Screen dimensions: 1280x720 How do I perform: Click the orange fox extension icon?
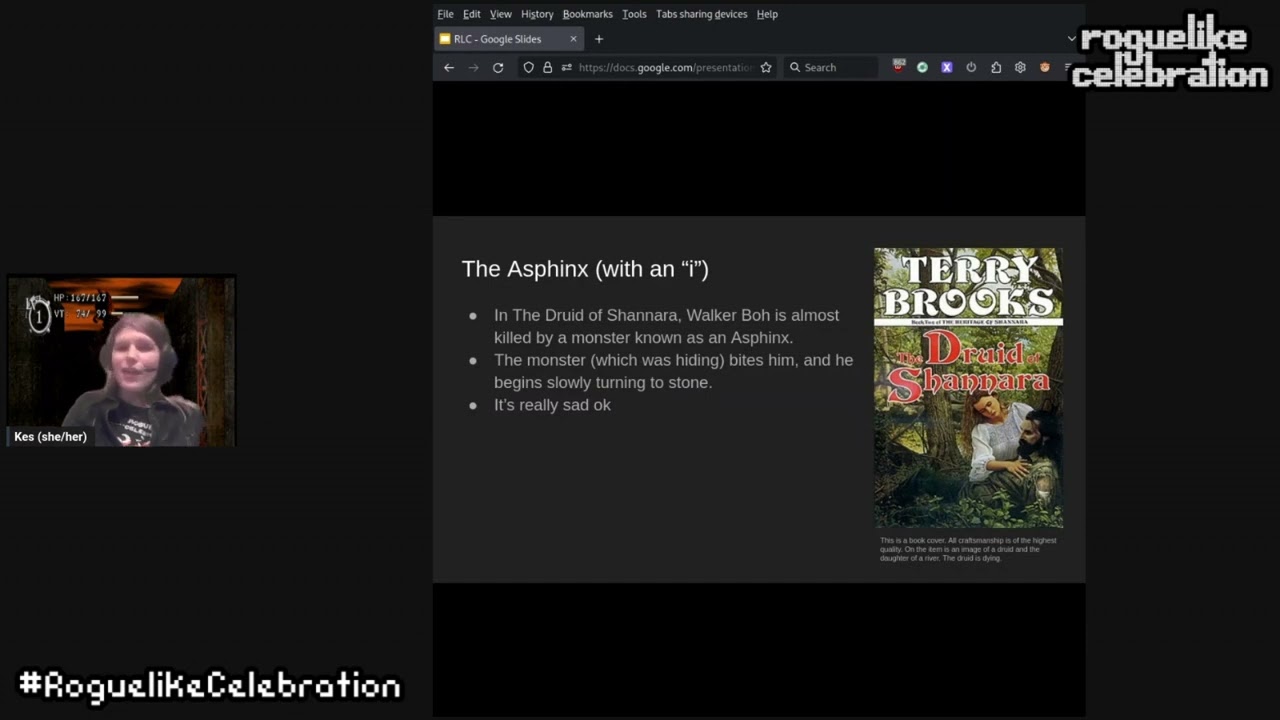pos(1045,67)
